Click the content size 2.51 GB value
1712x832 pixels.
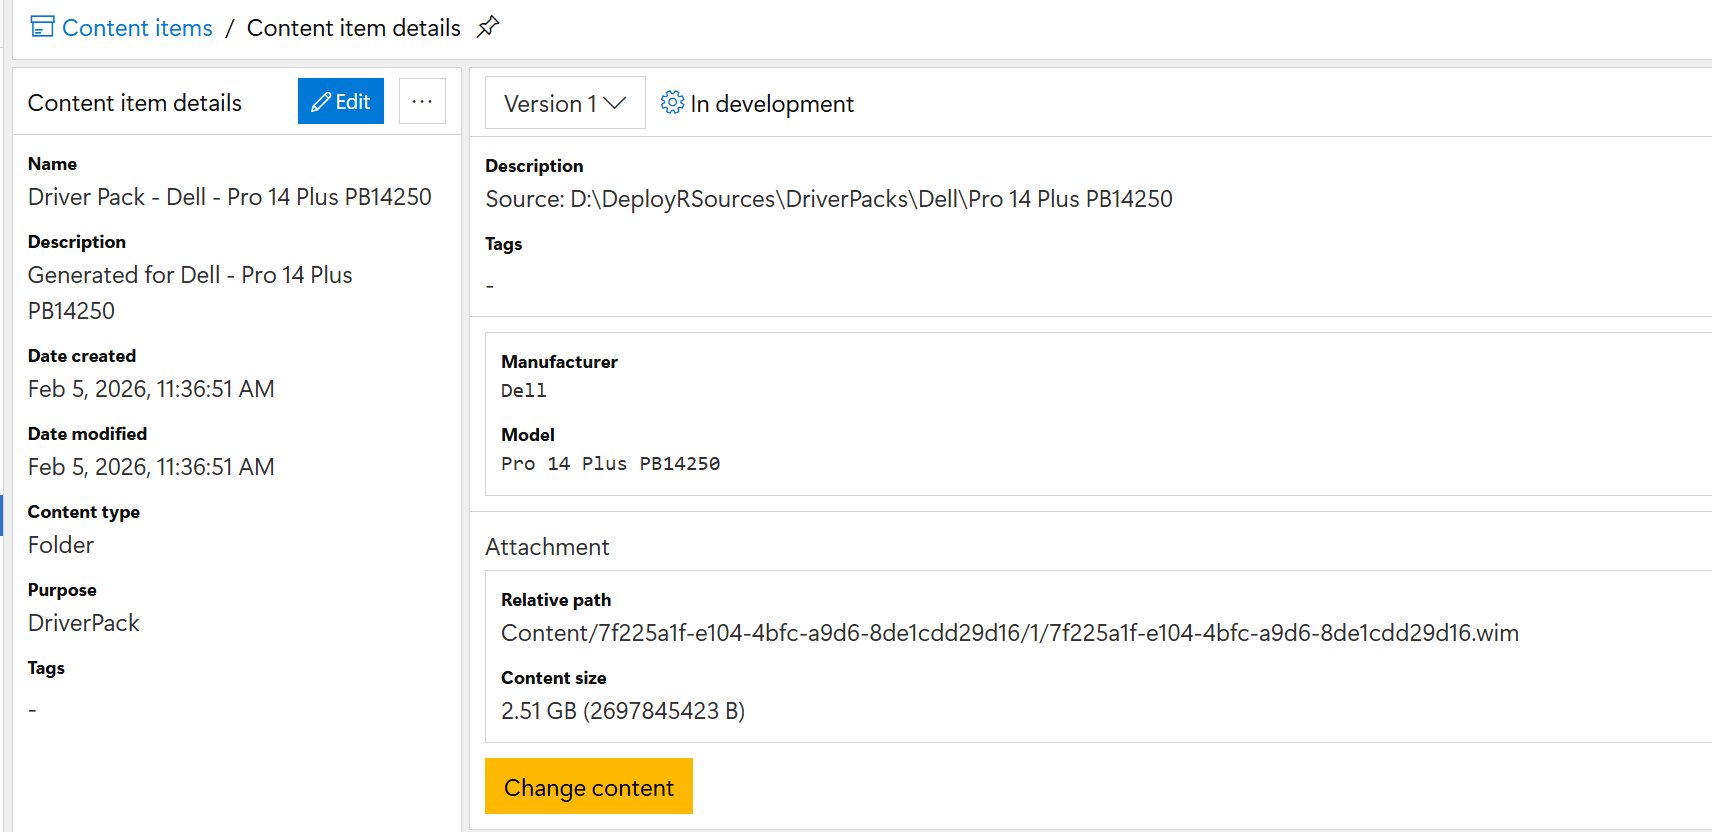coord(623,711)
